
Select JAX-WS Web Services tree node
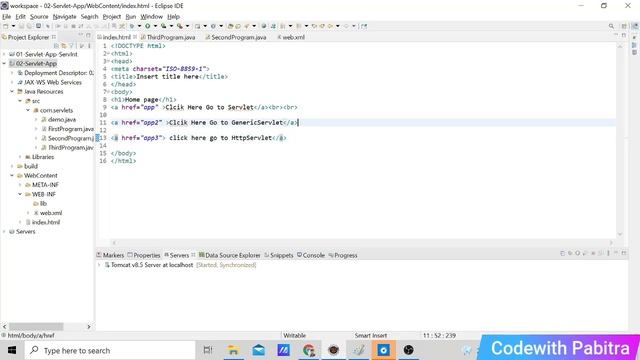tap(53, 82)
